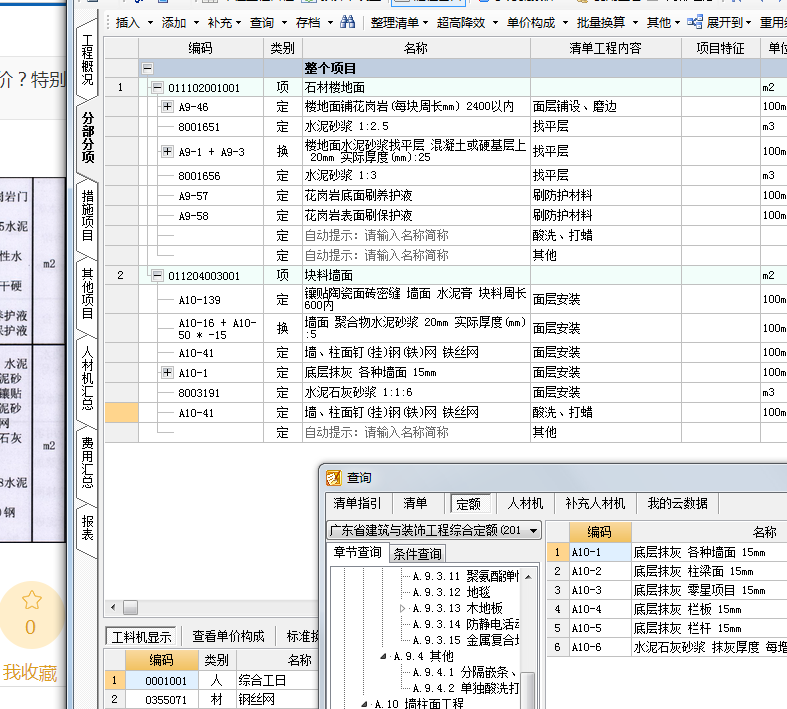Image resolution: width=787 pixels, height=709 pixels.
Task: Collapse the 整个项目 root row
Action: [x=147, y=68]
